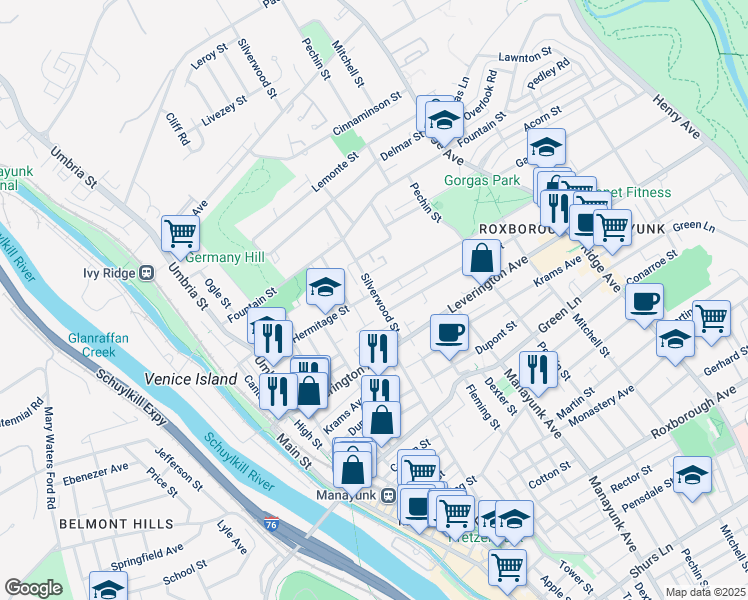748x600 pixels.
Task: Click the Manayunk train station icon
Action: [389, 496]
